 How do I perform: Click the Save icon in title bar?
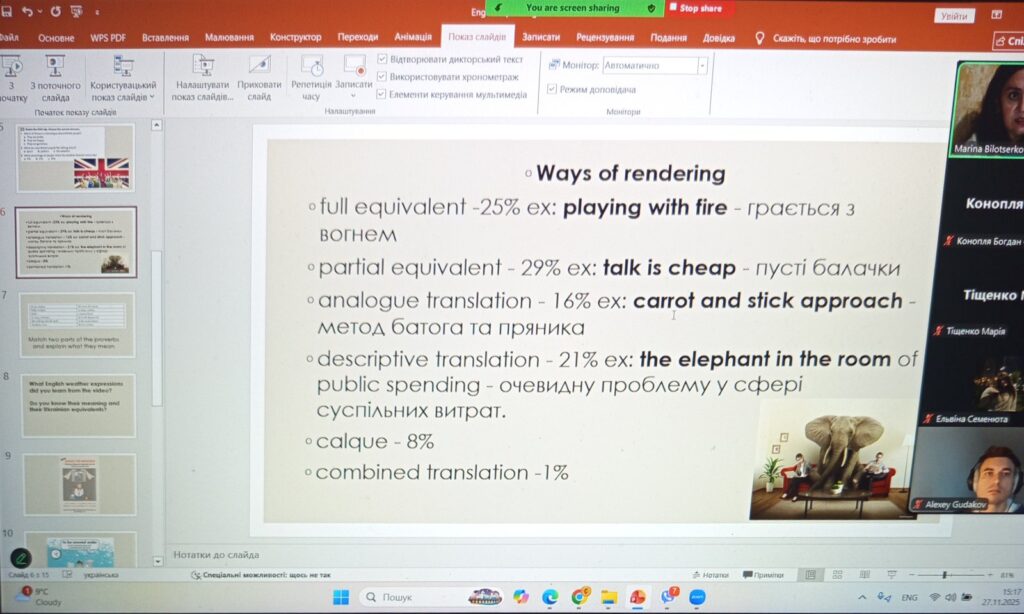(x=6, y=12)
